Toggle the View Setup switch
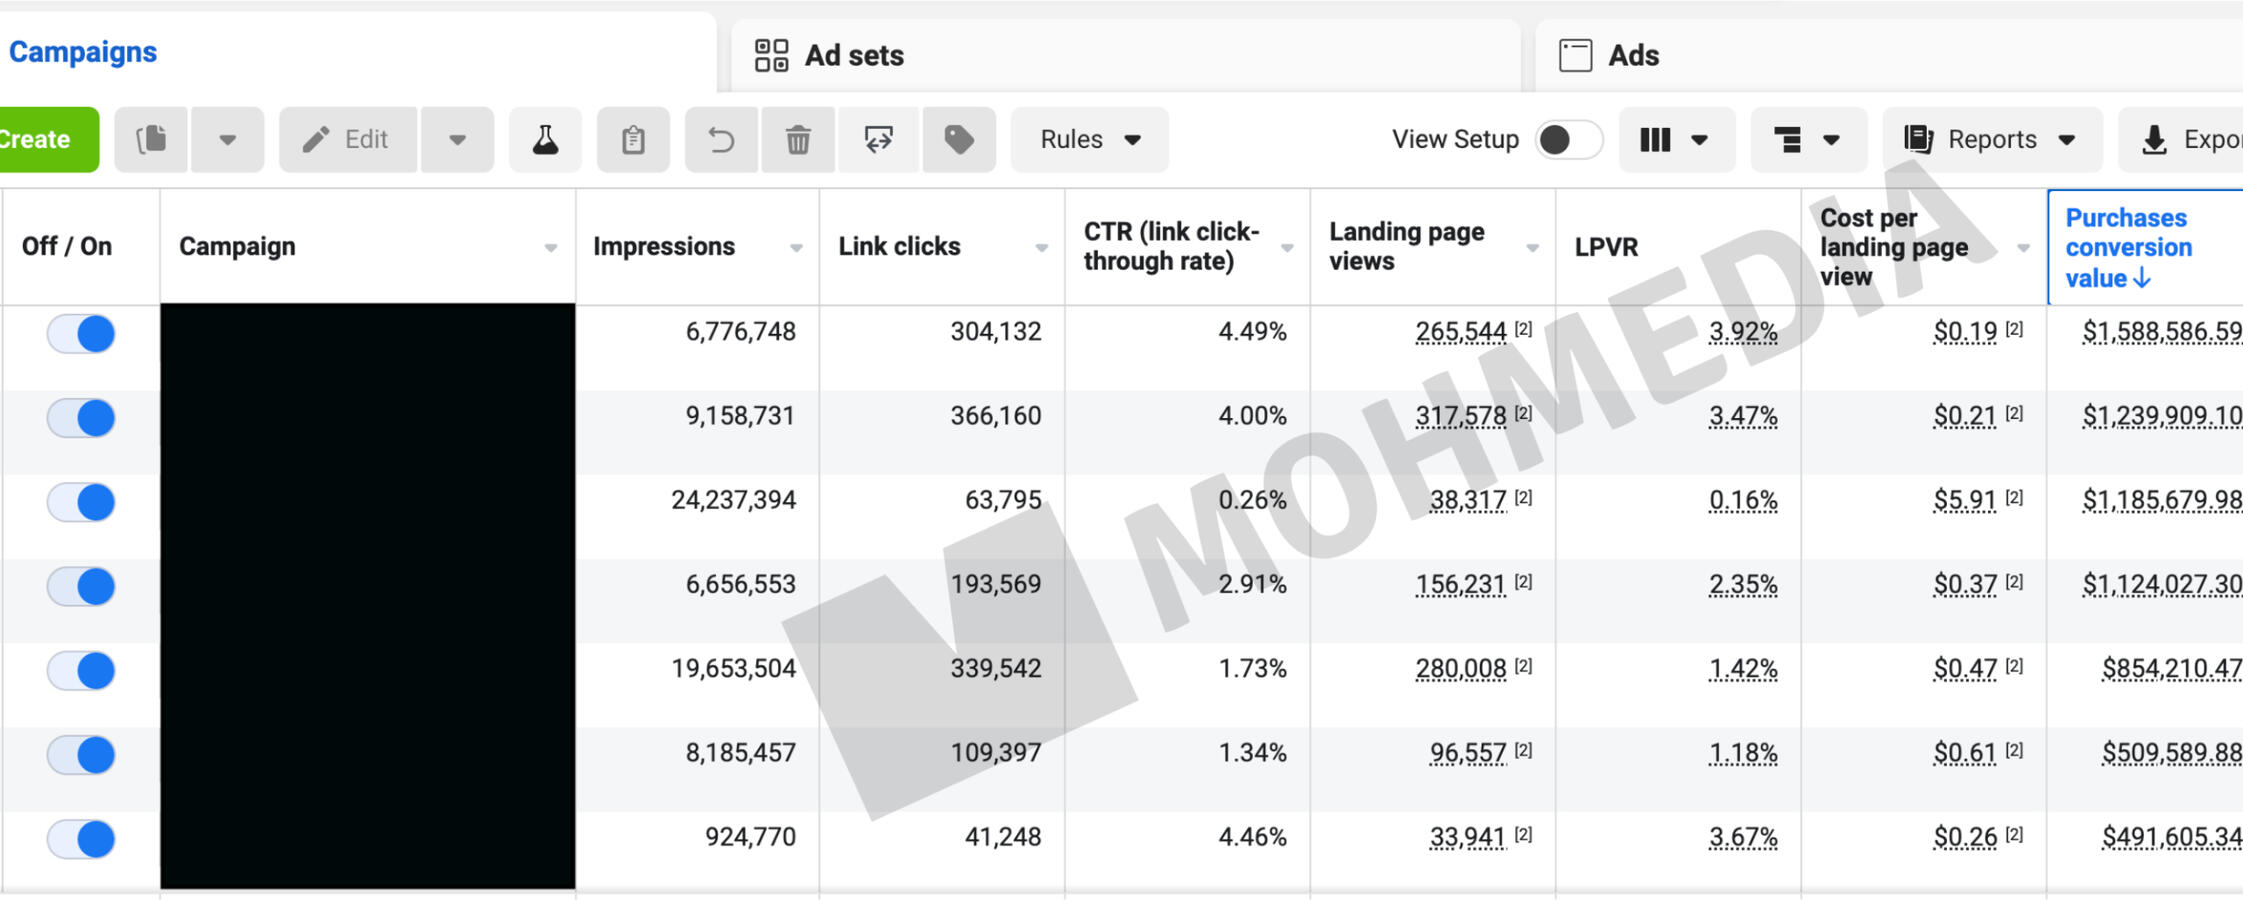 pyautogui.click(x=1567, y=139)
